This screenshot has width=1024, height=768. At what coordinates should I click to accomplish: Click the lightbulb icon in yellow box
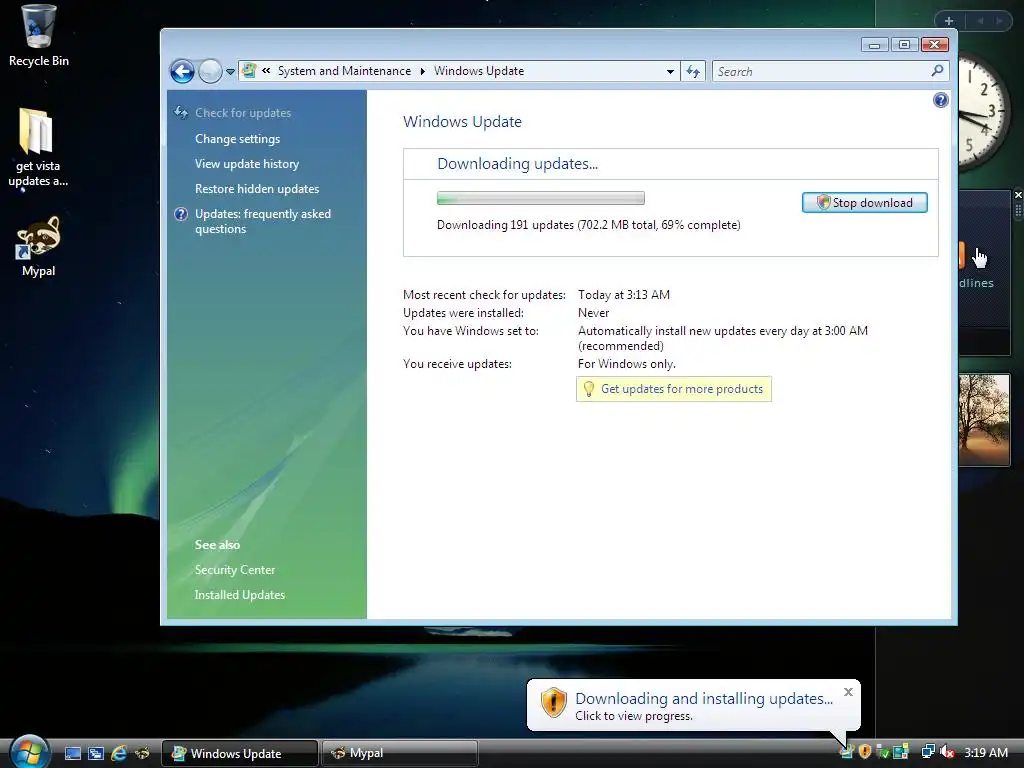(x=588, y=389)
